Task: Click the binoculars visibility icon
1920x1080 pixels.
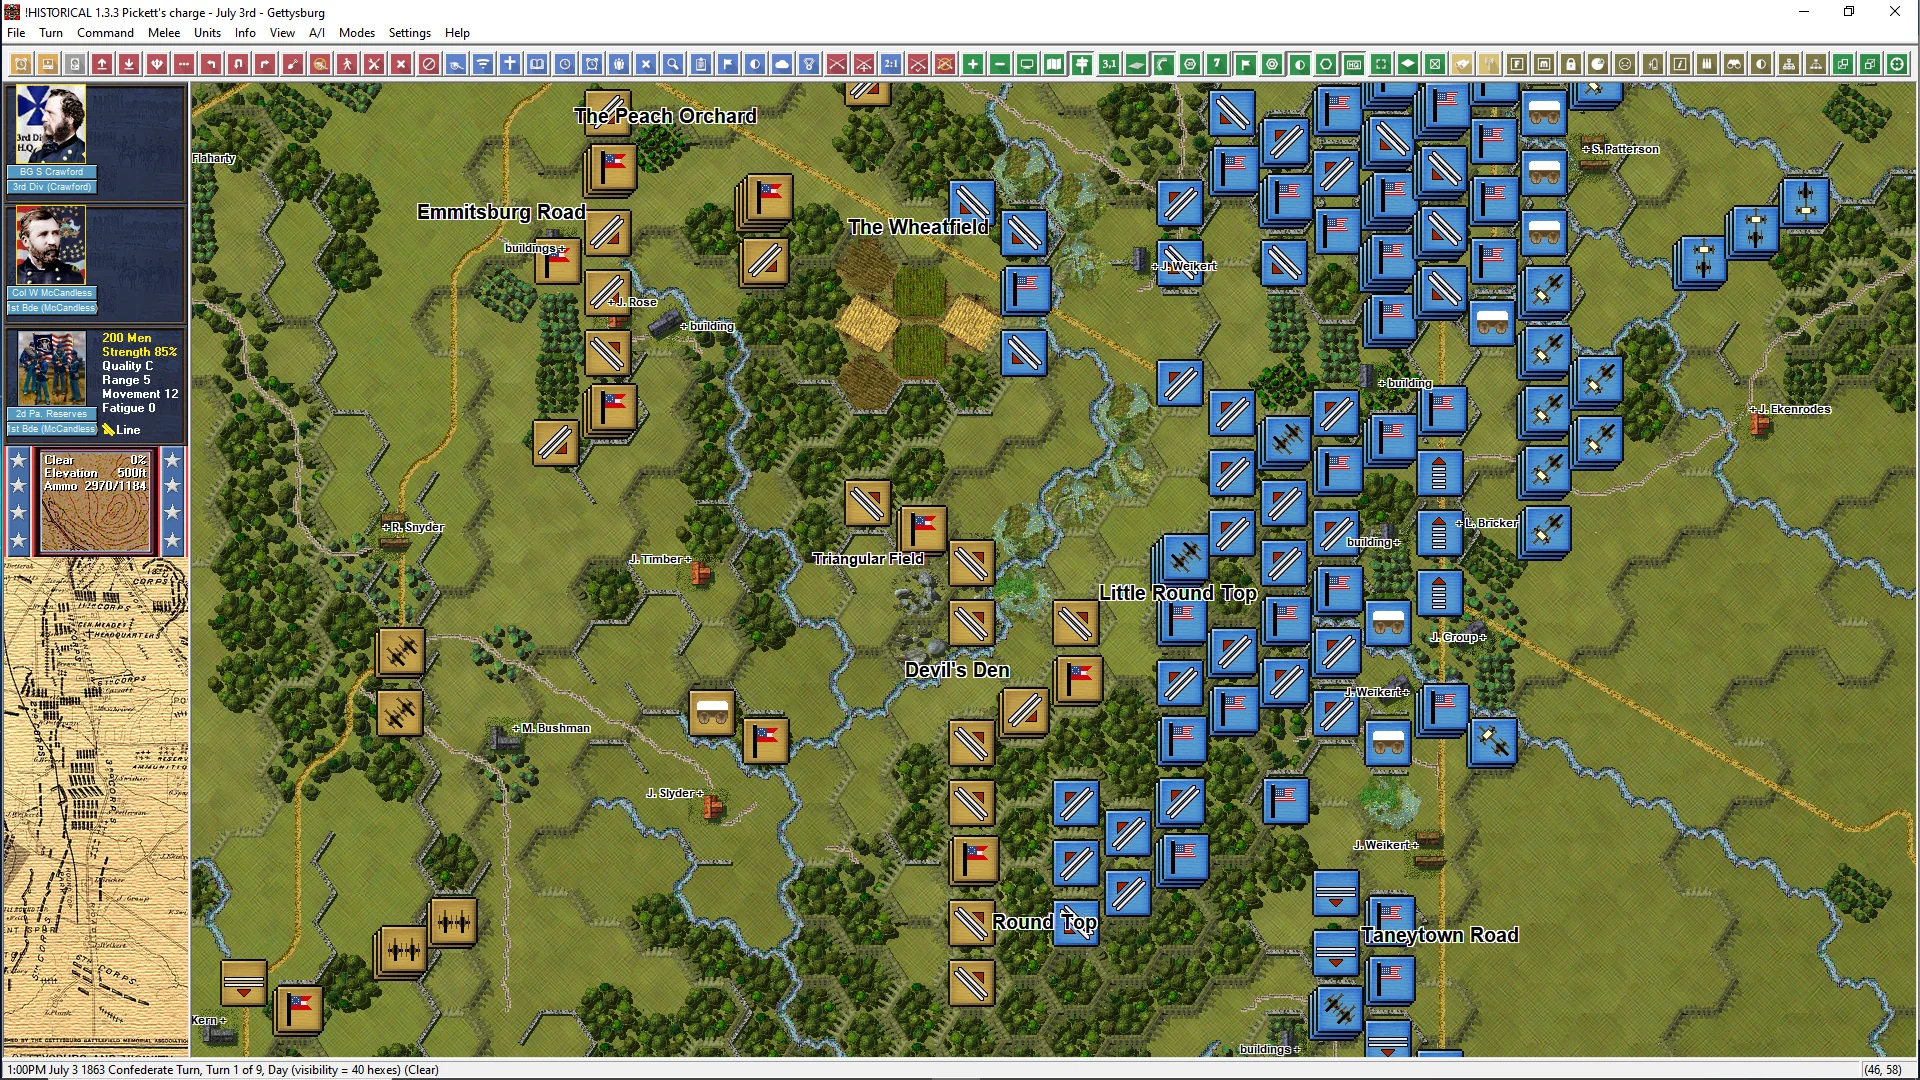Action: 1734,64
